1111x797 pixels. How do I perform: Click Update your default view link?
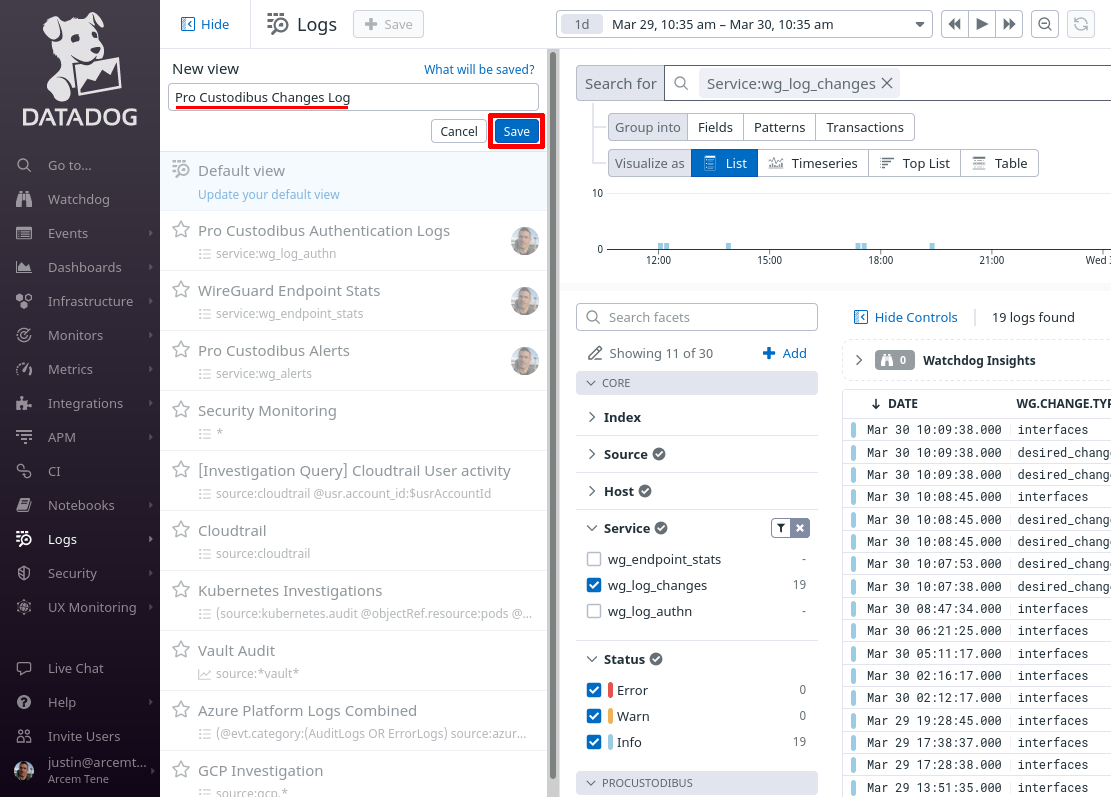[x=269, y=194]
